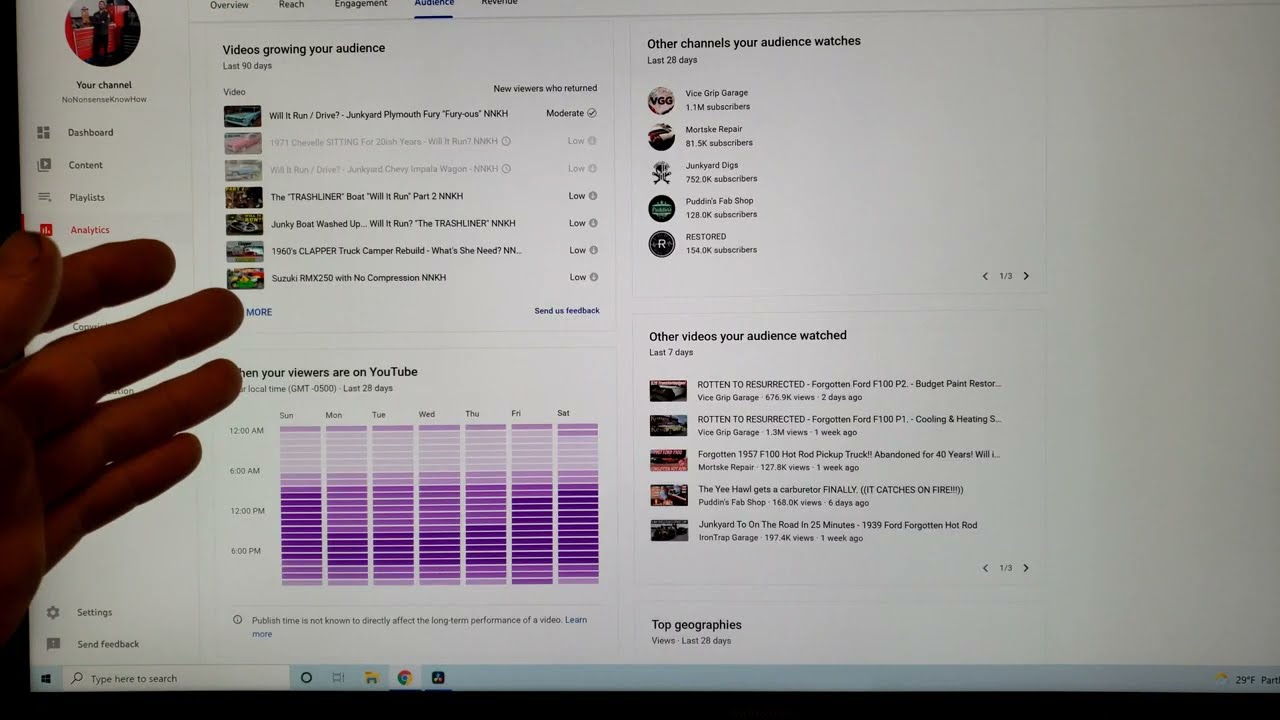Click the Windows Start button
This screenshot has height=720, width=1280.
point(46,679)
